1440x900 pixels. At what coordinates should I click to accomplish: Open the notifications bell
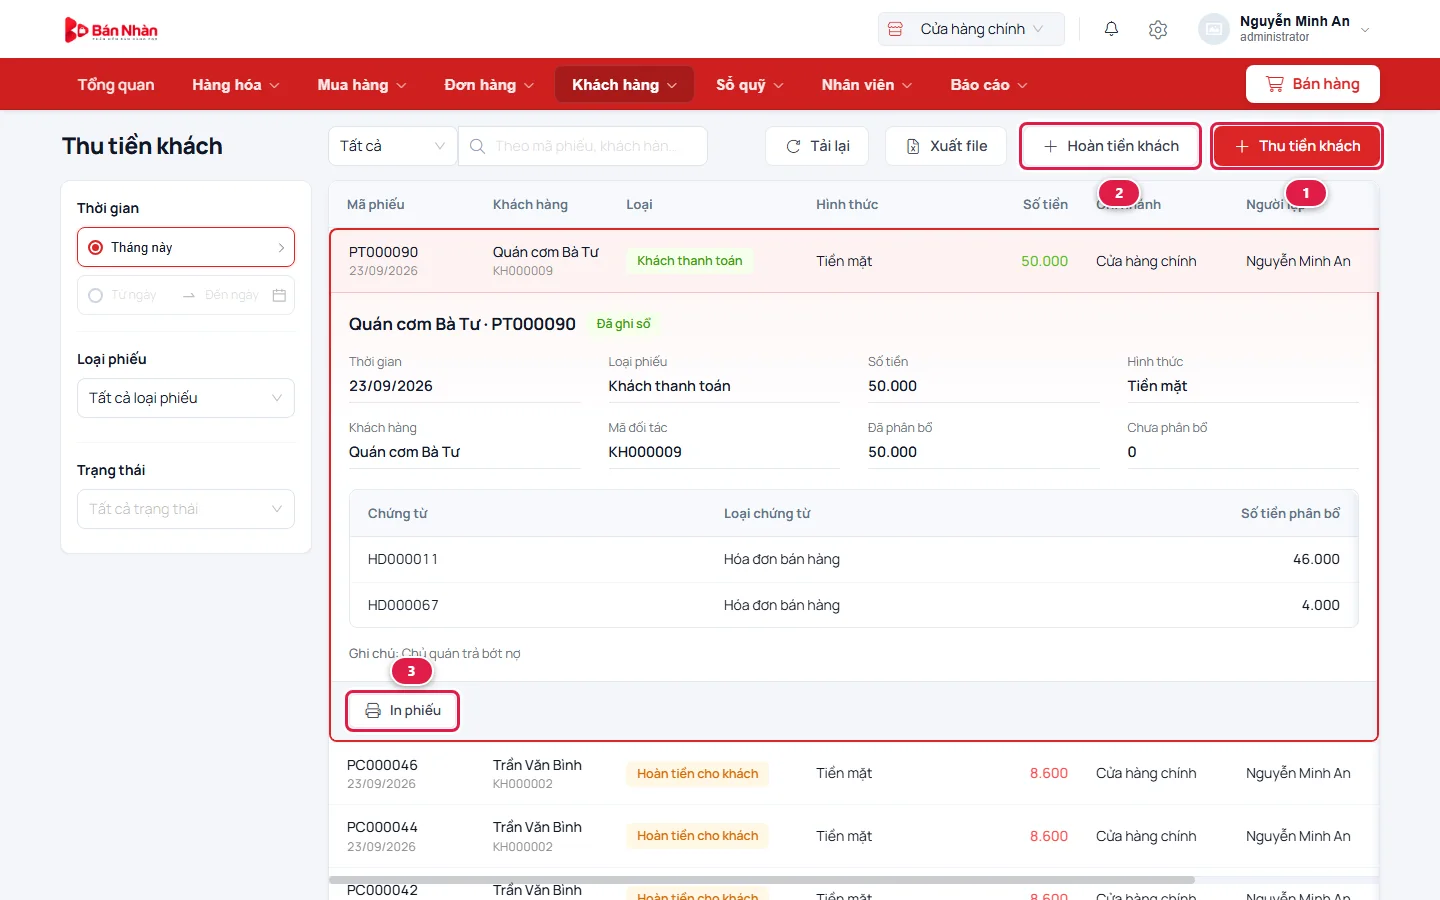[1111, 29]
